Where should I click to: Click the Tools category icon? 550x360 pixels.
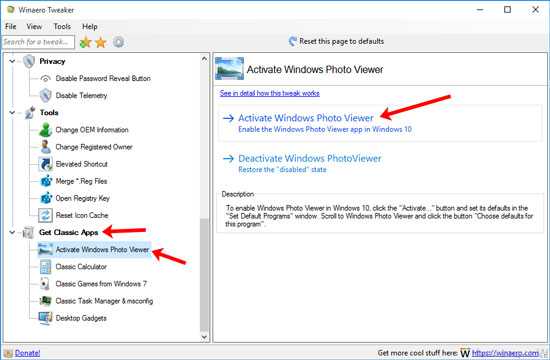tap(30, 113)
